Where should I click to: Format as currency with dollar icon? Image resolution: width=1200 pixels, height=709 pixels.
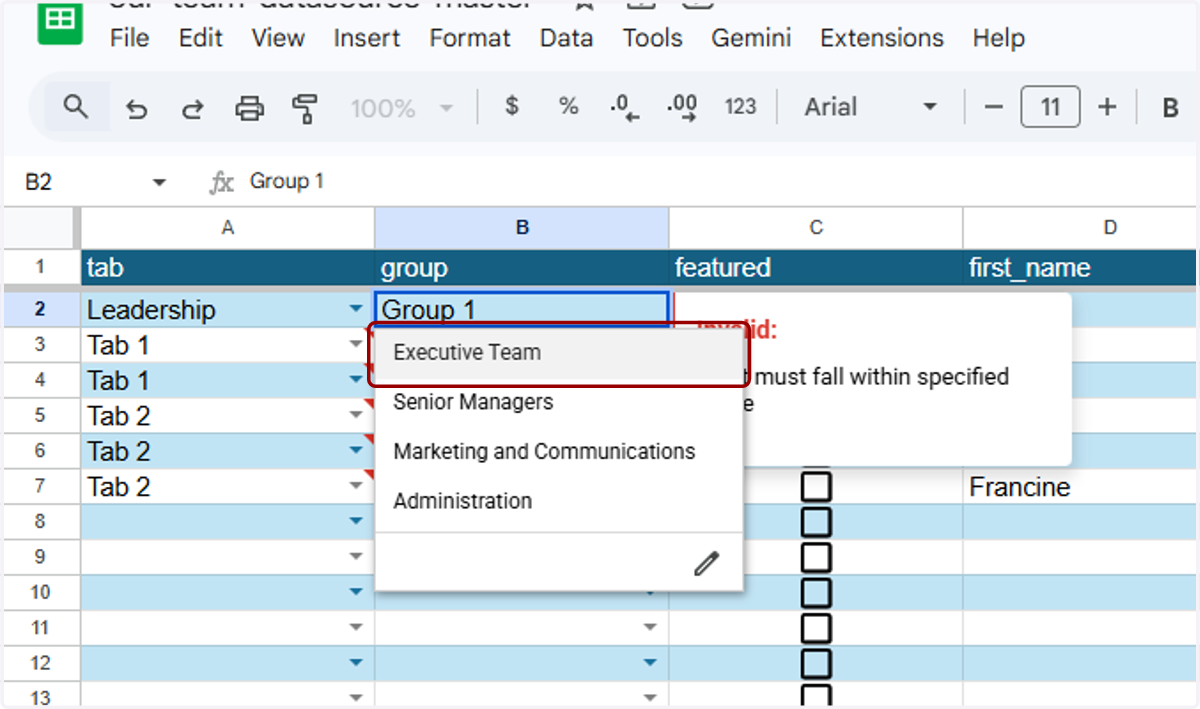tap(512, 106)
